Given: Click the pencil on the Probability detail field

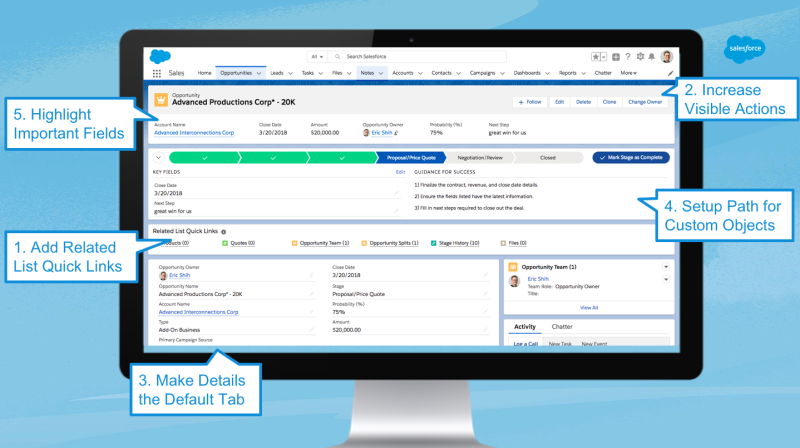Looking at the screenshot, I should pyautogui.click(x=485, y=312).
